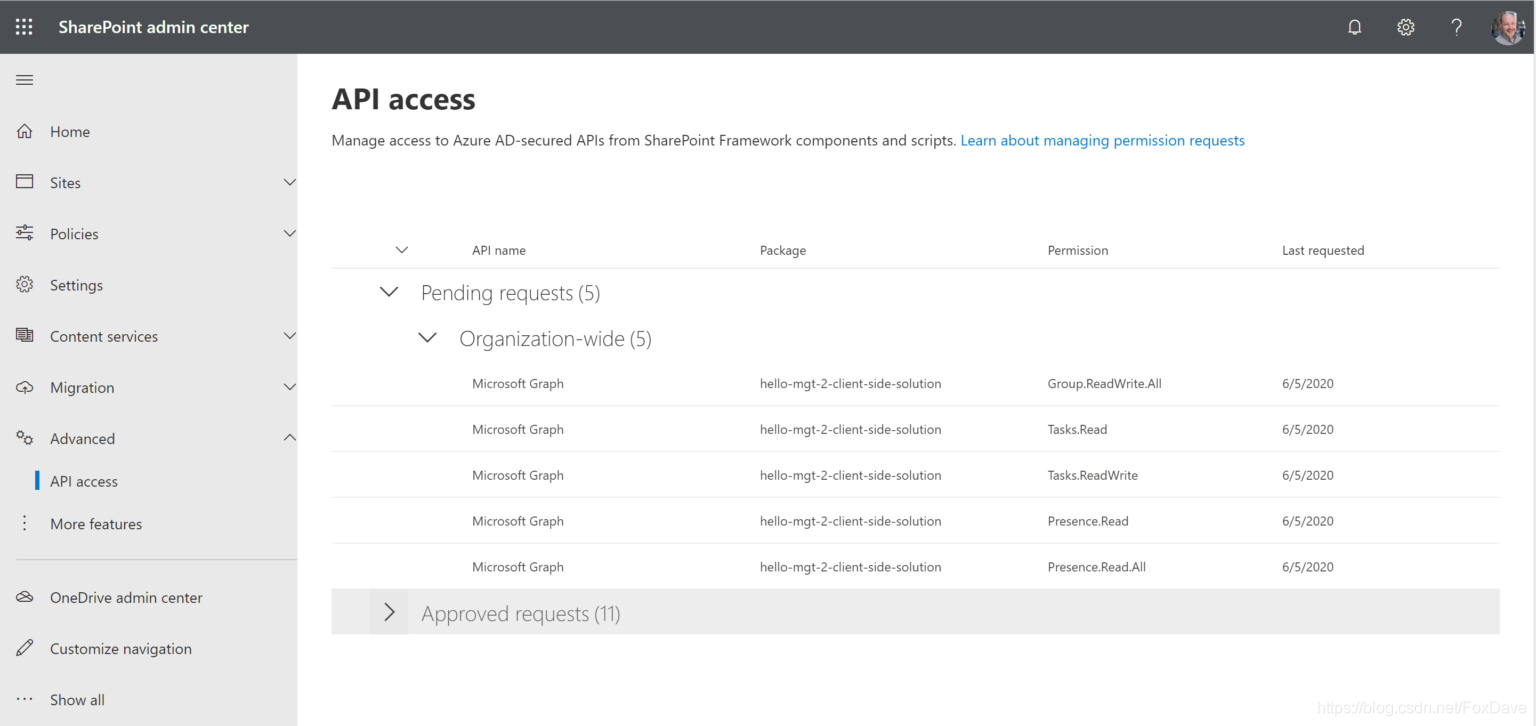
Task: Collapse the Organization-wide group
Action: pyautogui.click(x=427, y=338)
